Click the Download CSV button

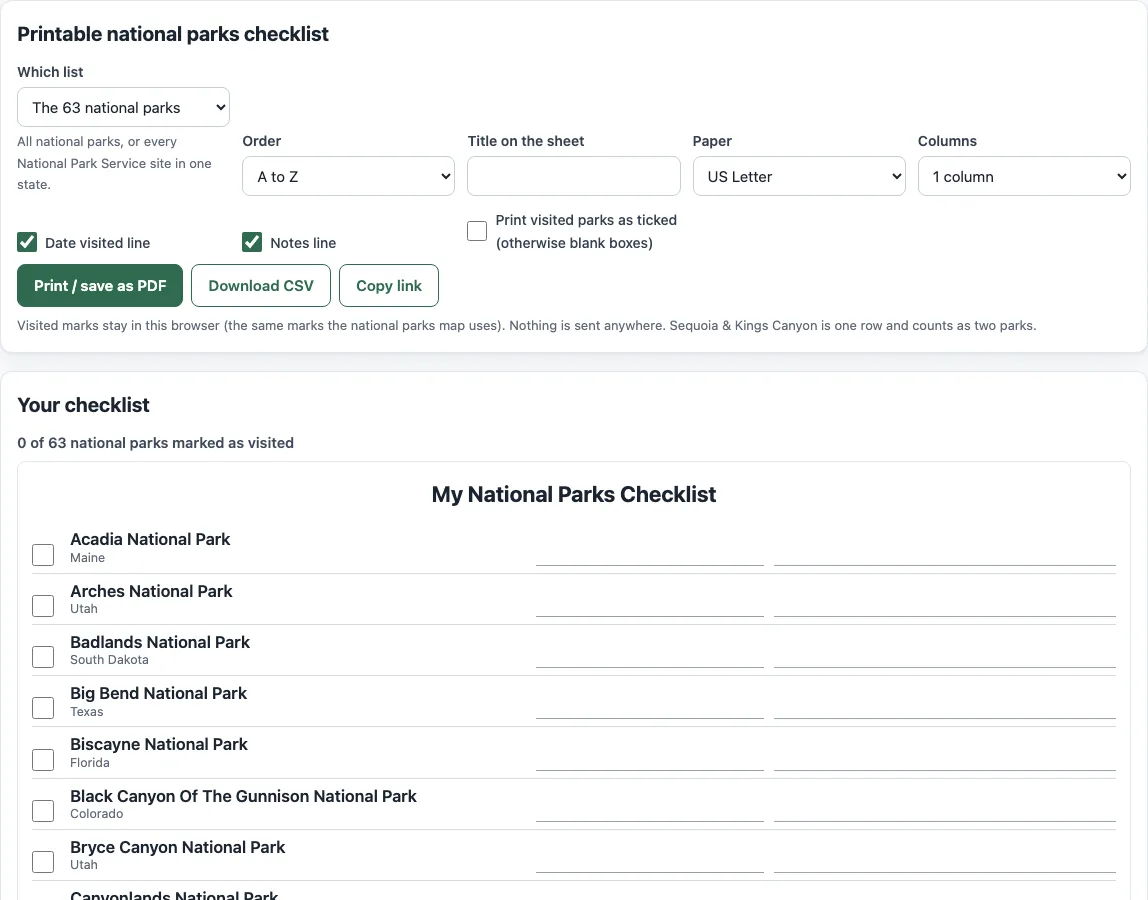pos(261,286)
